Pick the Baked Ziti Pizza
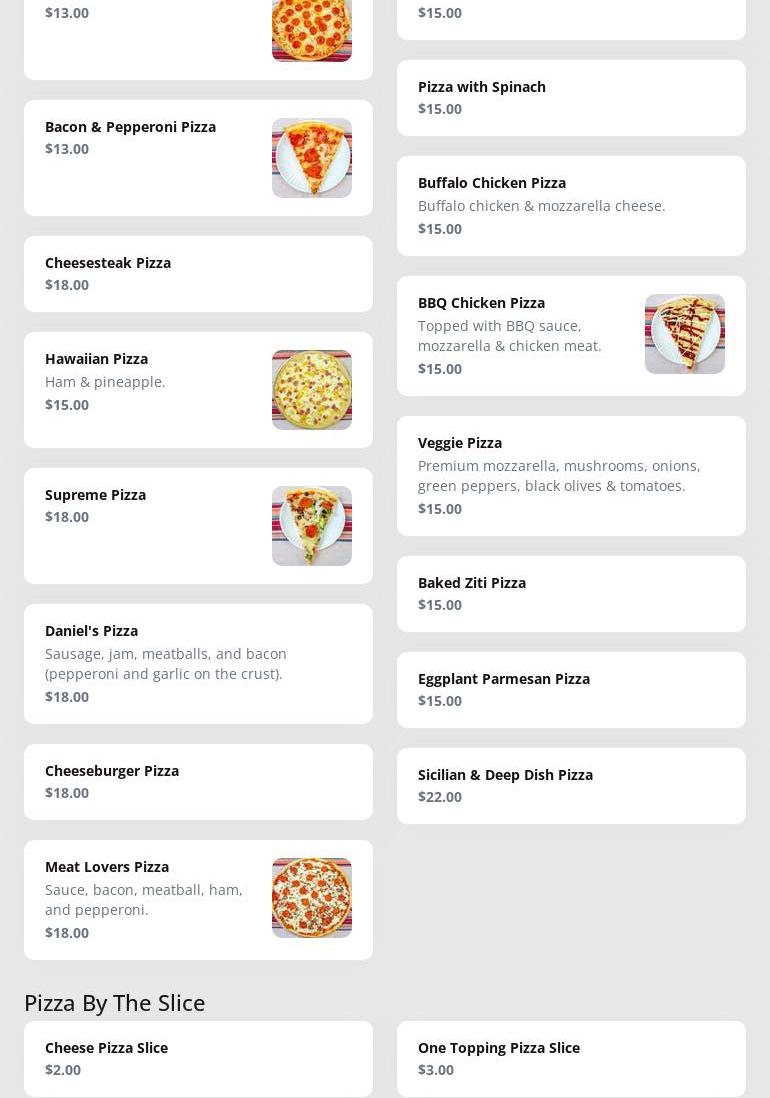770x1098 pixels. tap(571, 594)
